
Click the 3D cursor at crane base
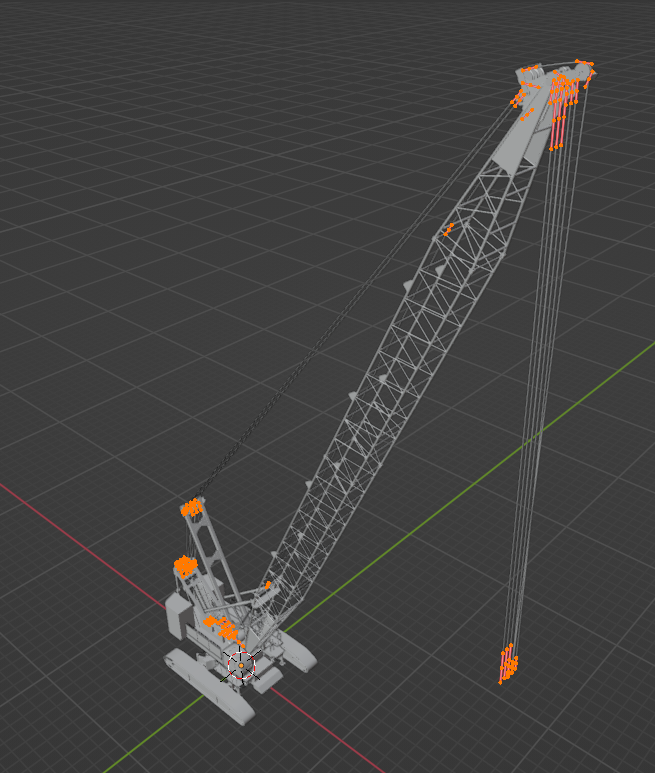click(x=241, y=666)
